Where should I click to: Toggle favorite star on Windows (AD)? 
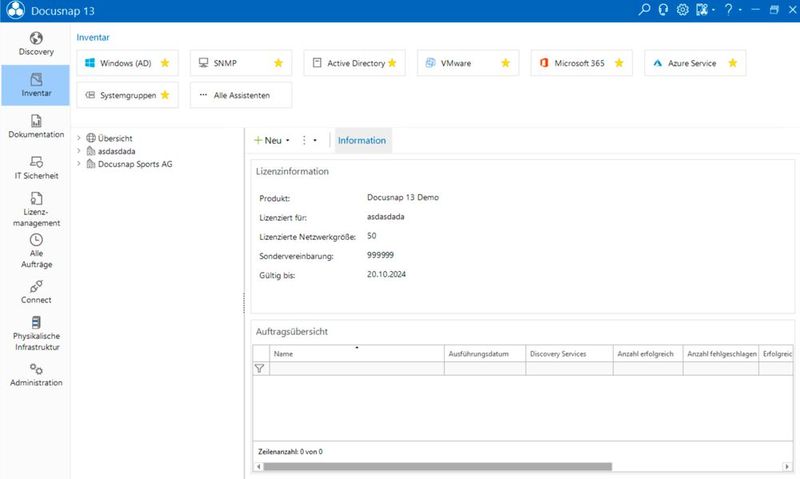coord(165,63)
